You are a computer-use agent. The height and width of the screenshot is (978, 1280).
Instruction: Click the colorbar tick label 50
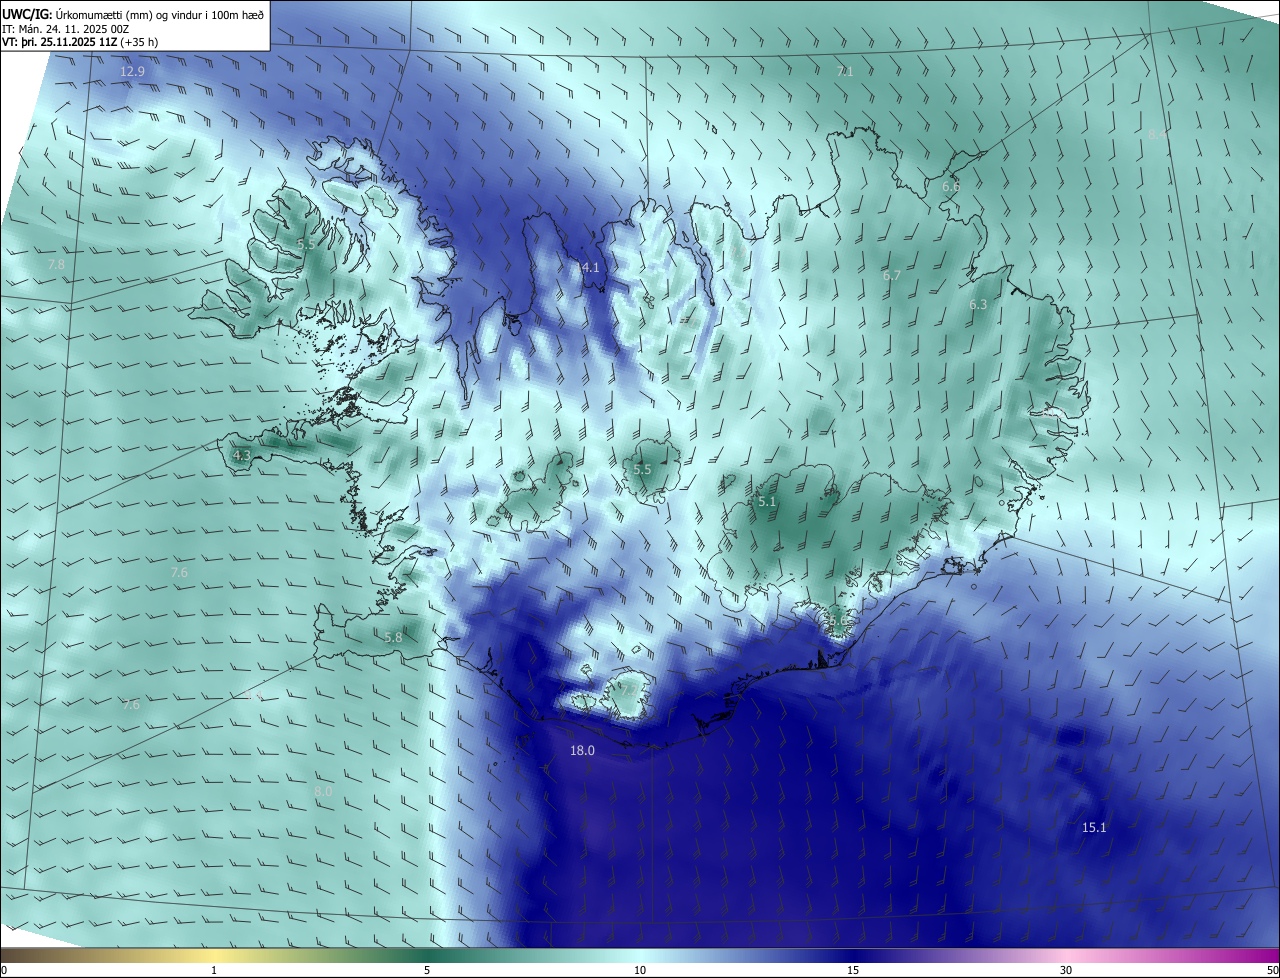tap(1272, 970)
